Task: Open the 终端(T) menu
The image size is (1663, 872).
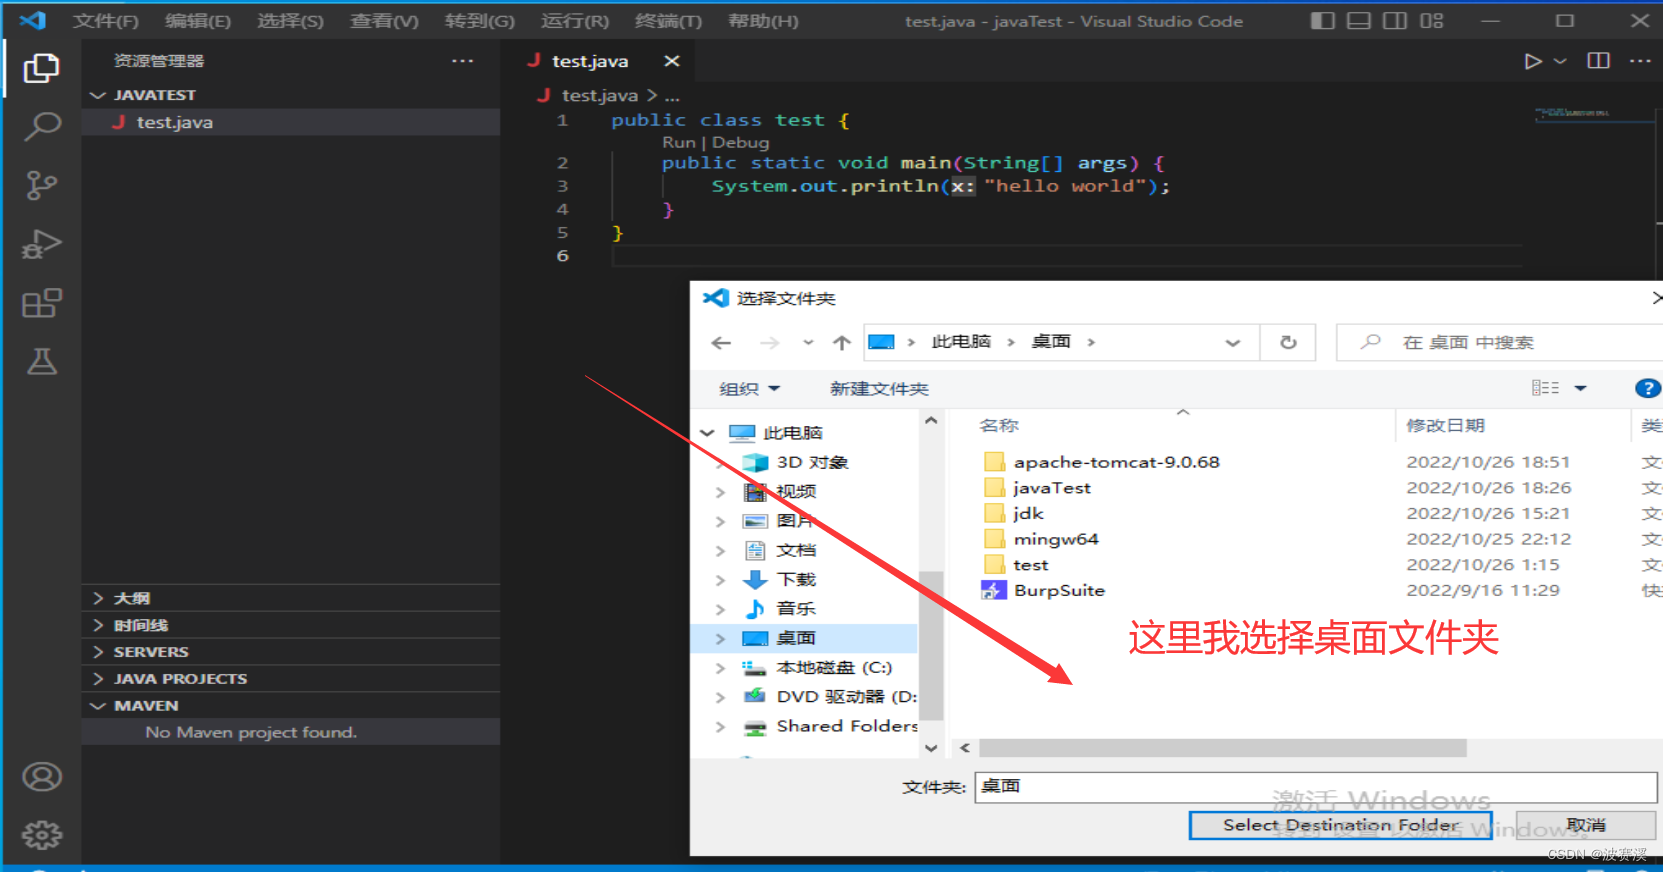Action: click(x=668, y=21)
